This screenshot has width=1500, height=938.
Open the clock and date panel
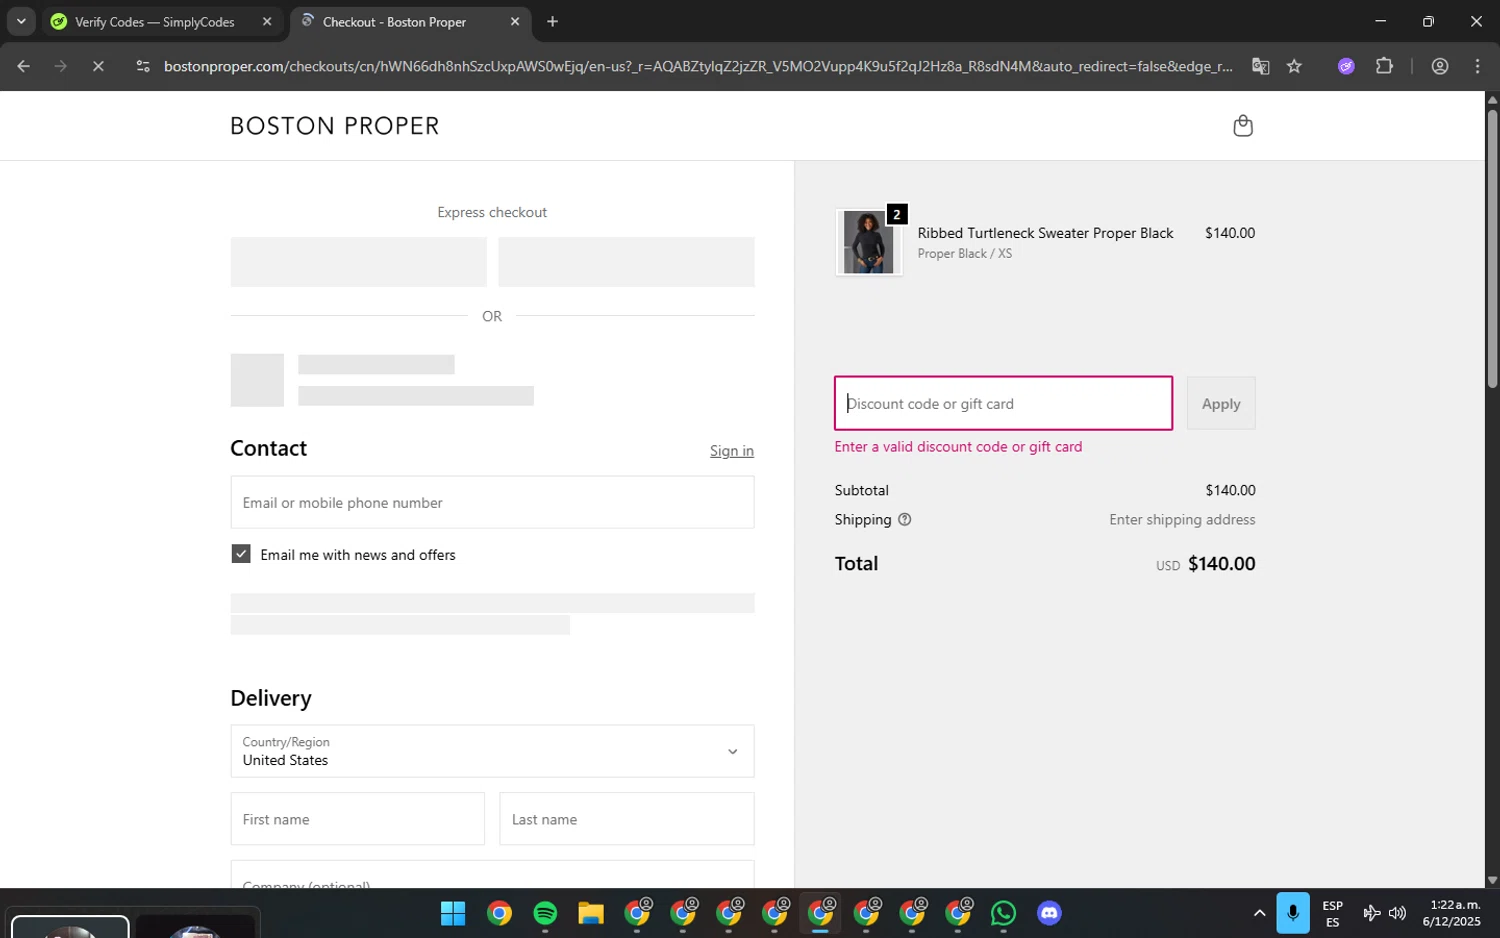pos(1451,913)
